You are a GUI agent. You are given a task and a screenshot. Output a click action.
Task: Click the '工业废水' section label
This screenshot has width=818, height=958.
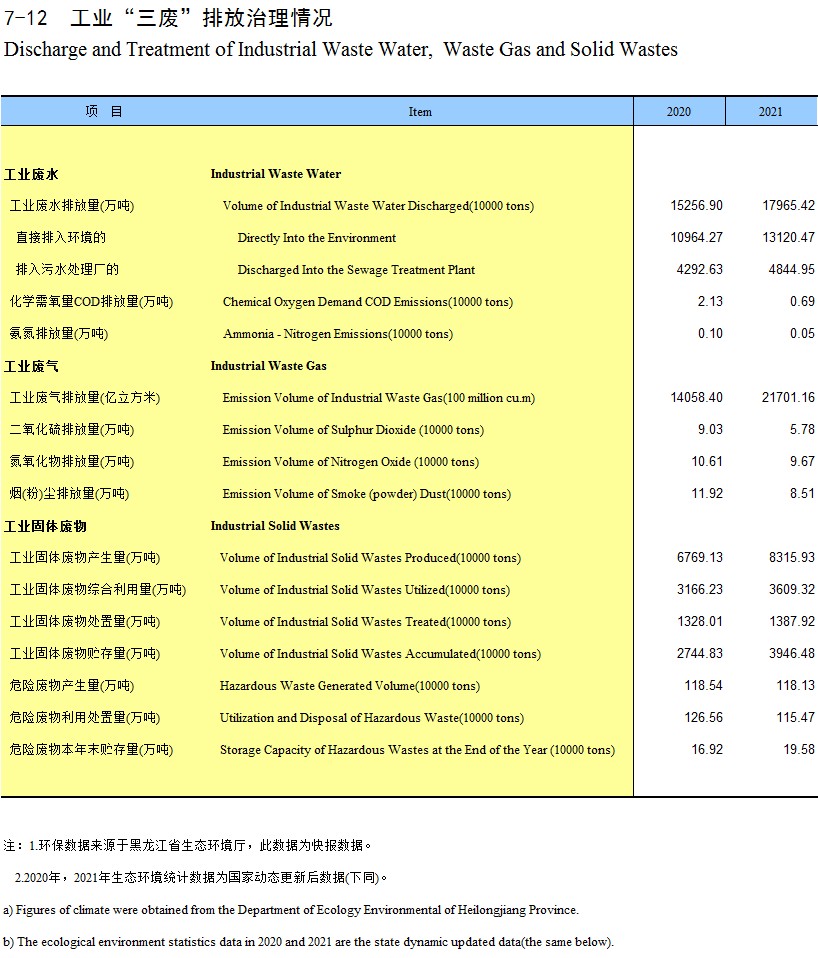point(31,174)
